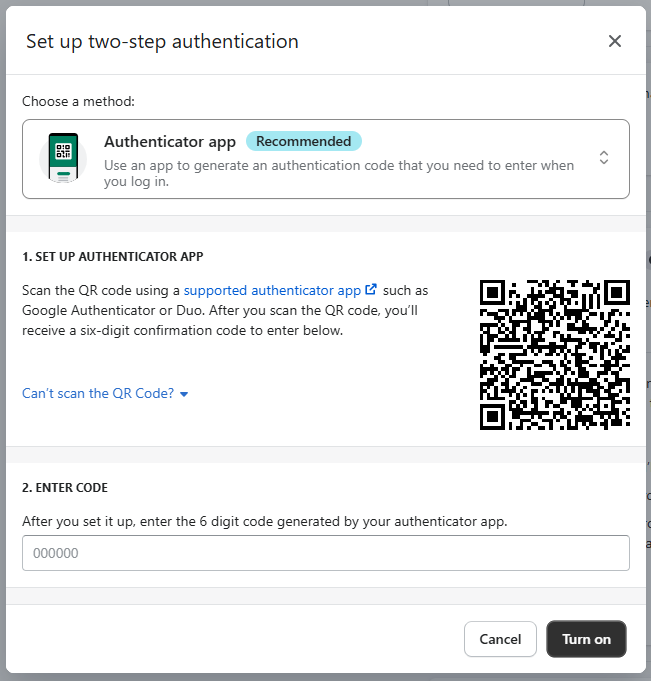Image resolution: width=651 pixels, height=681 pixels.
Task: Click the Authenticator app method title
Action: pyautogui.click(x=170, y=142)
